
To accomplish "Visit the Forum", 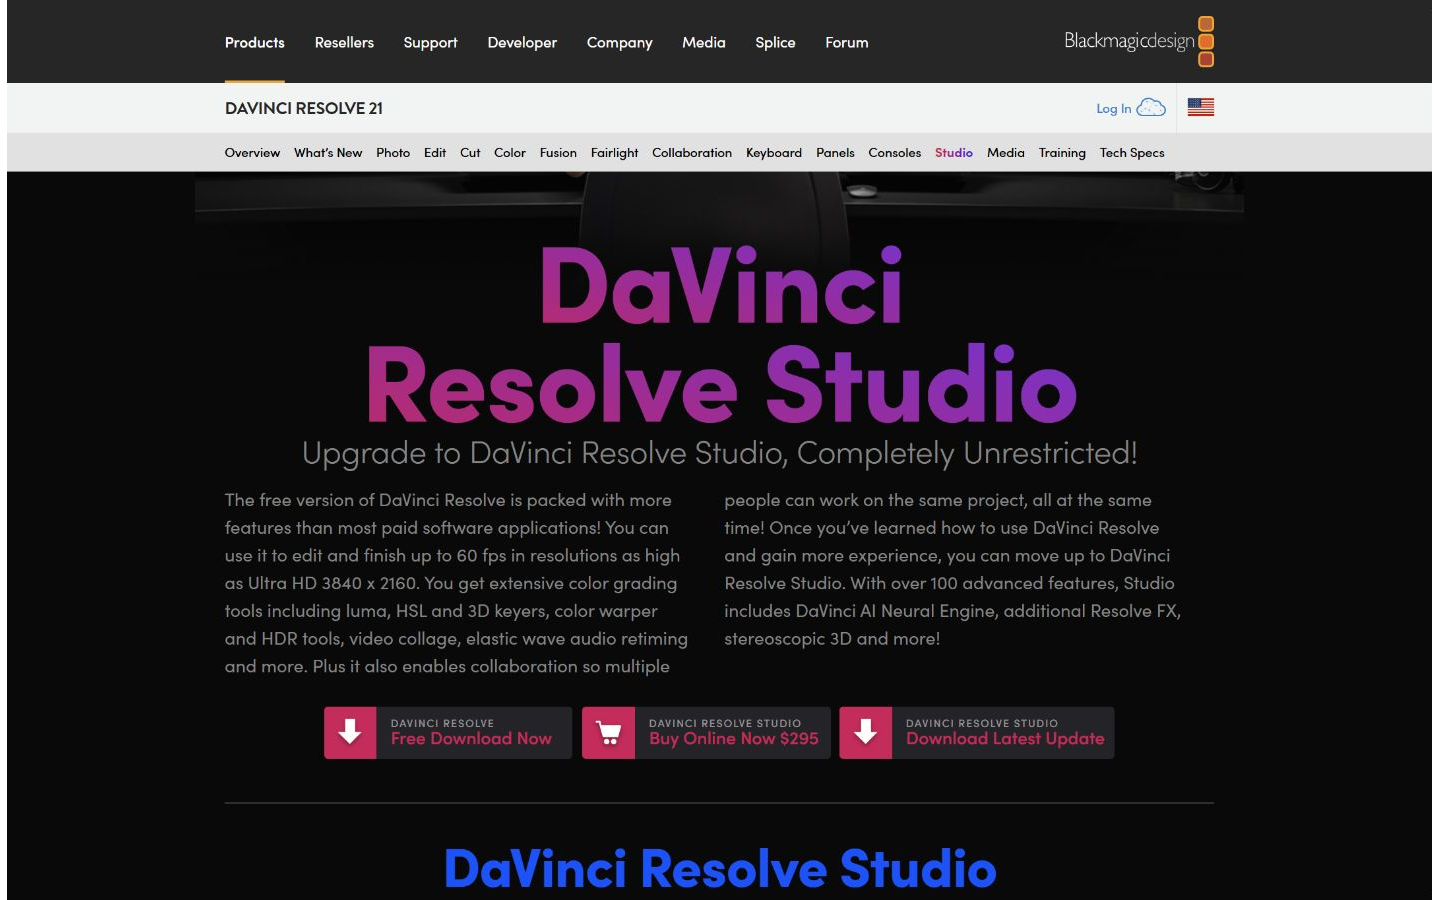I will (x=847, y=42).
